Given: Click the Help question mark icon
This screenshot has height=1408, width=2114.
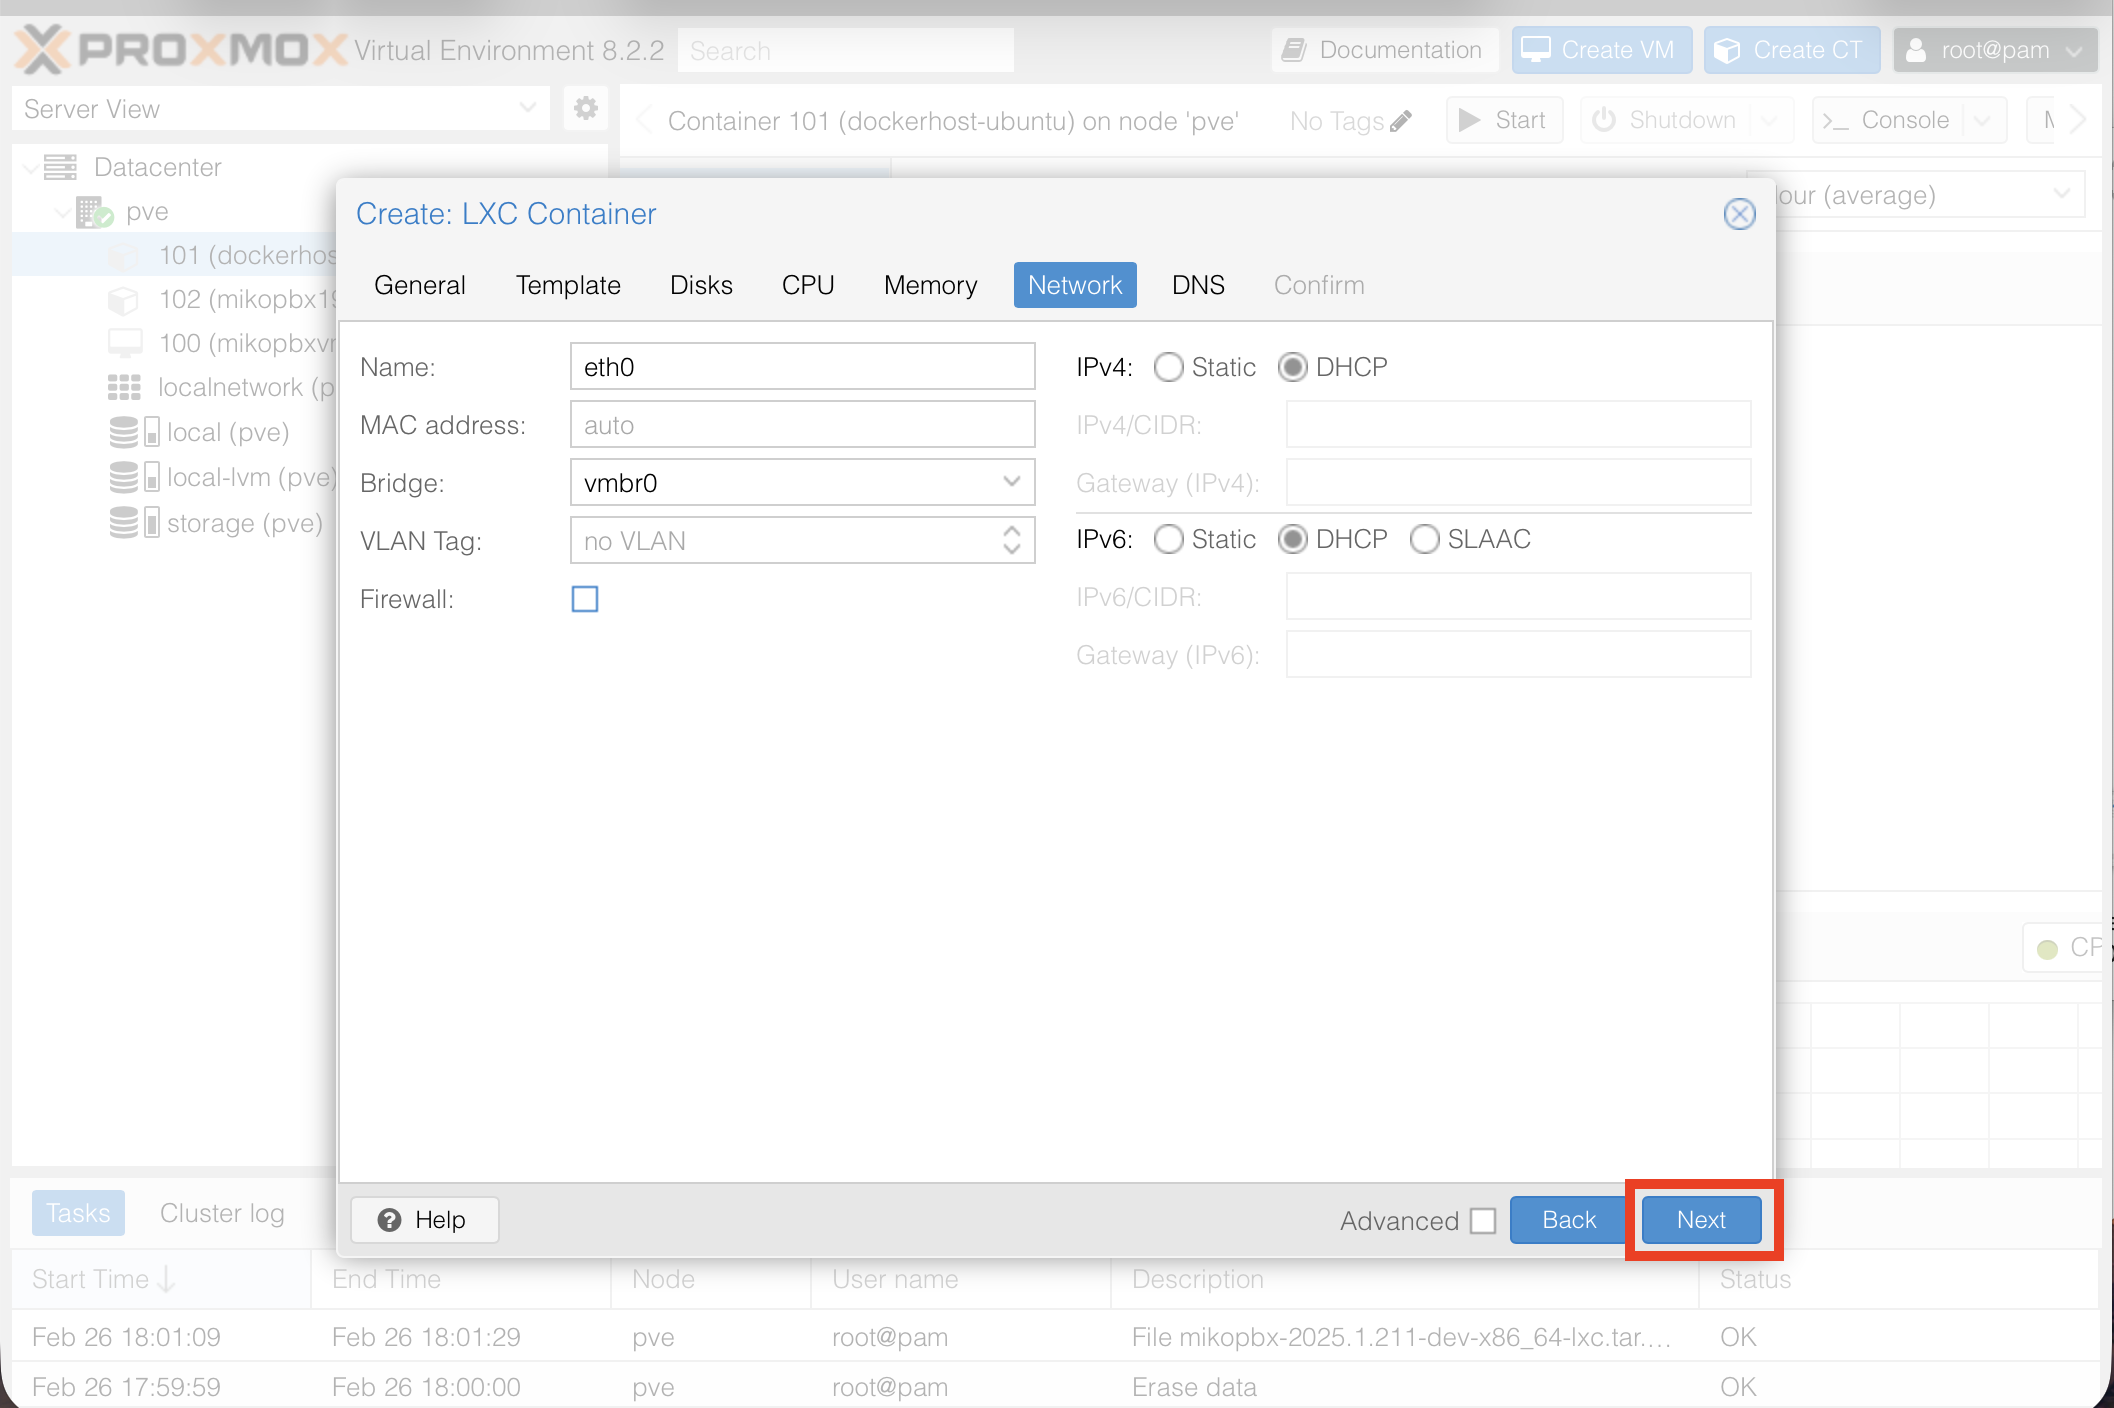Looking at the screenshot, I should tap(389, 1220).
